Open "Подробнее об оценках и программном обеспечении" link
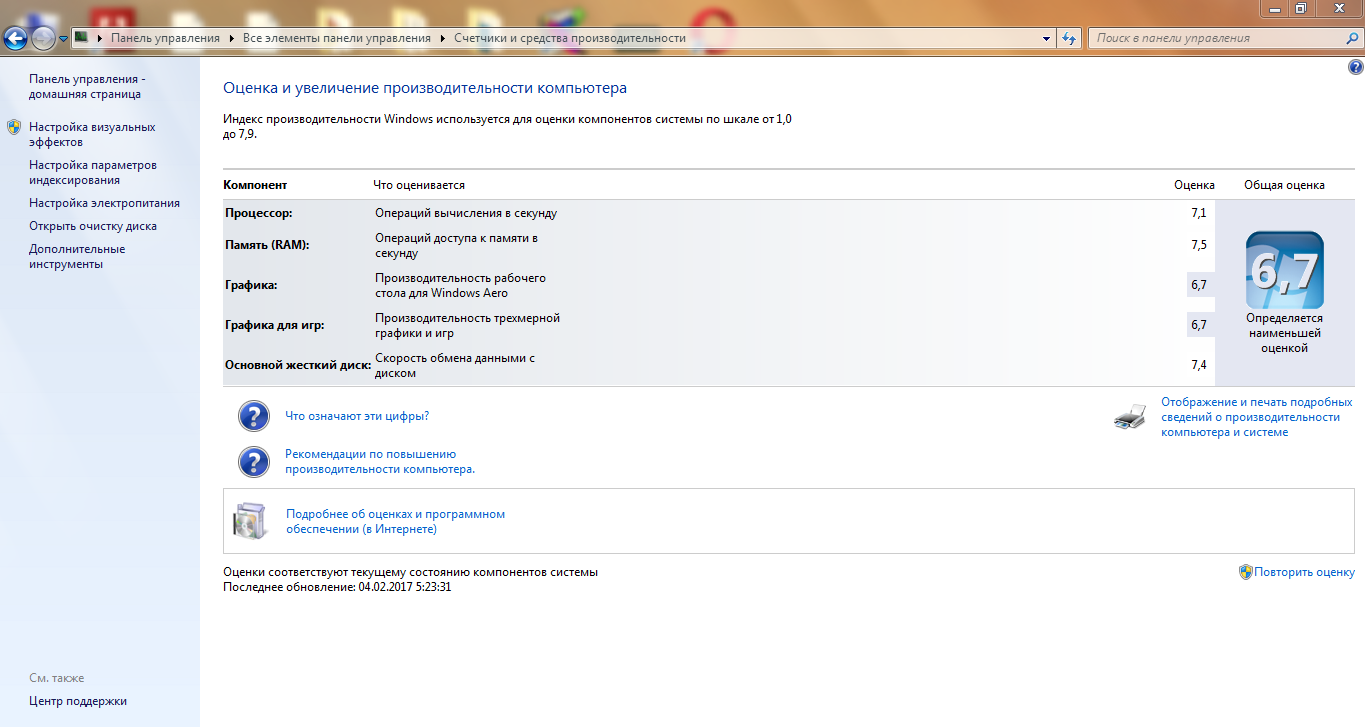 [395, 521]
